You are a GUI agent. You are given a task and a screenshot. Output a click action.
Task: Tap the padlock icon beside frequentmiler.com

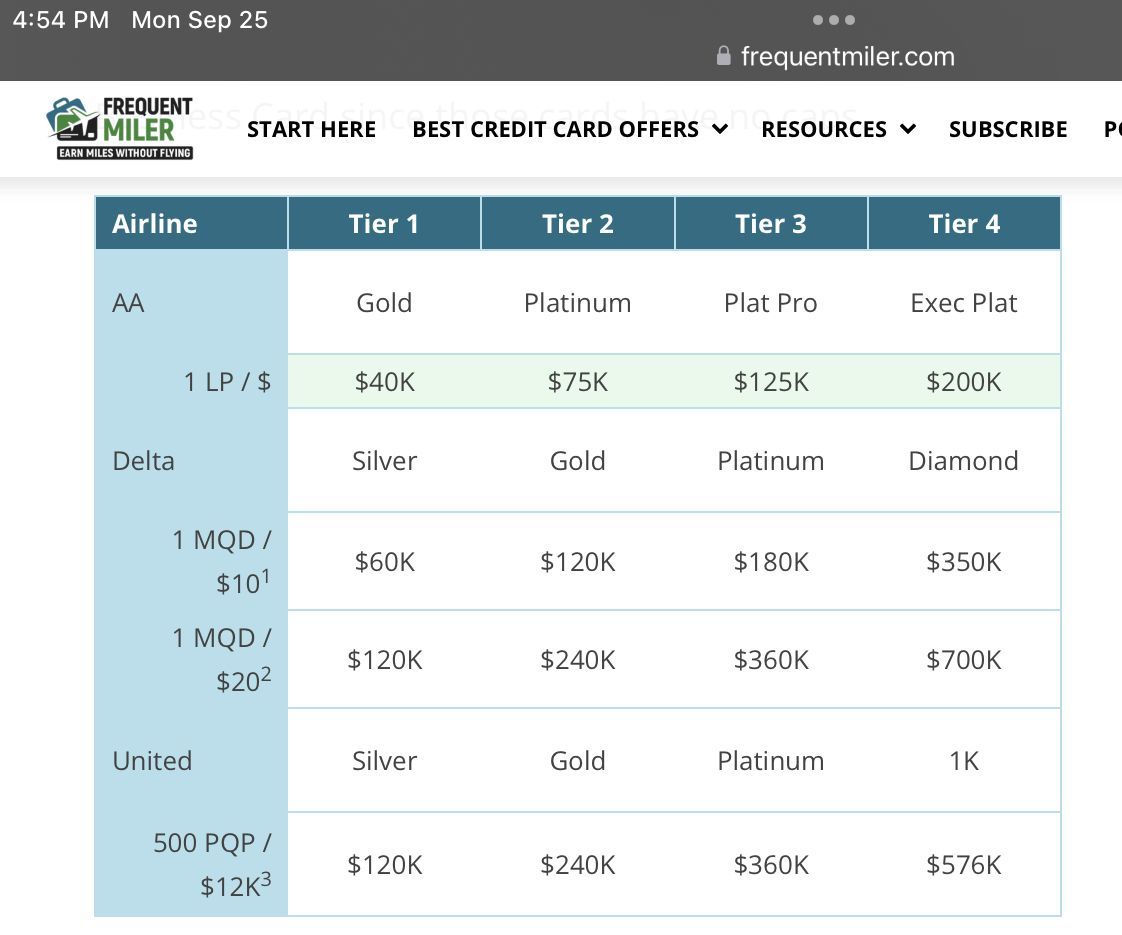point(723,56)
